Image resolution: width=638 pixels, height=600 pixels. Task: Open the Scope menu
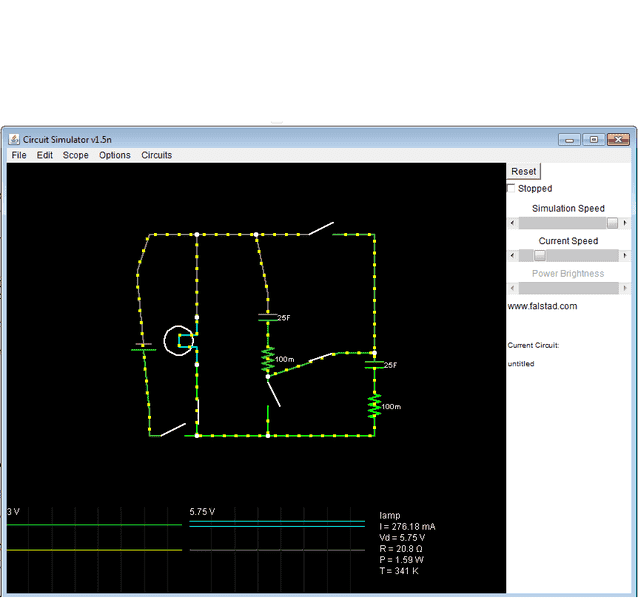click(76, 155)
